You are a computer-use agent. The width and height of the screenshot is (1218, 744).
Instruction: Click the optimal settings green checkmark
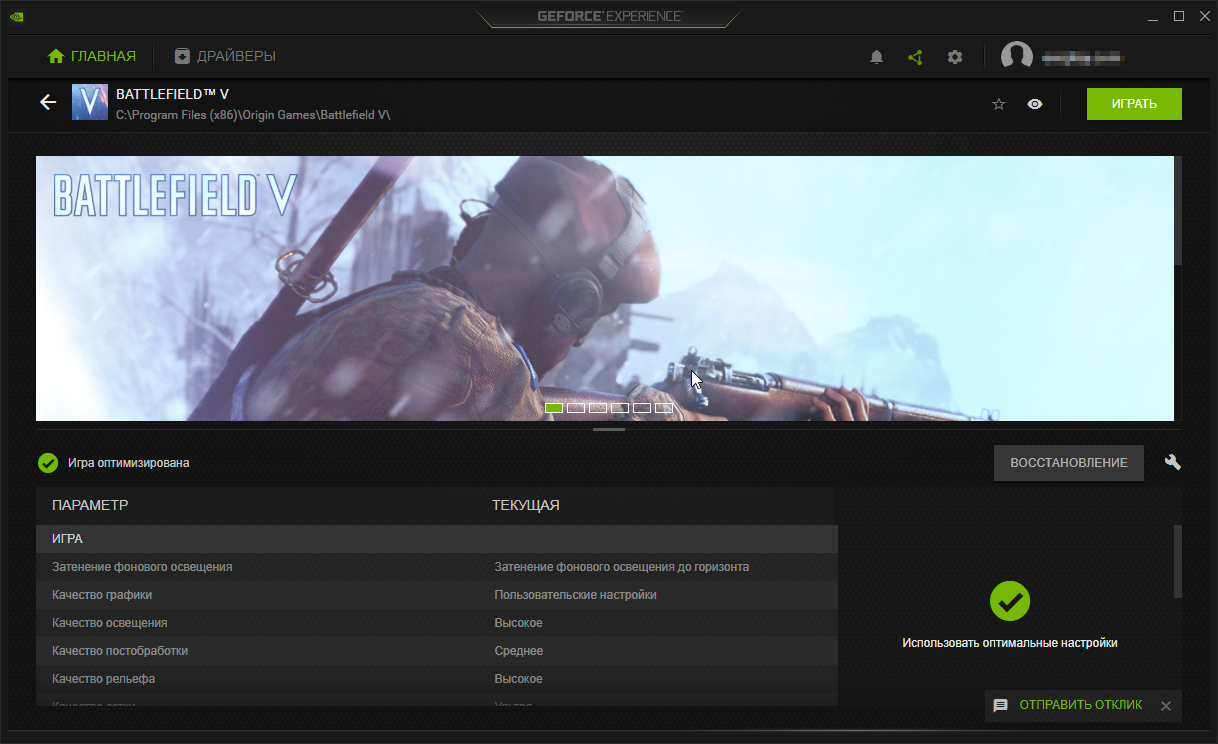pyautogui.click(x=1010, y=601)
